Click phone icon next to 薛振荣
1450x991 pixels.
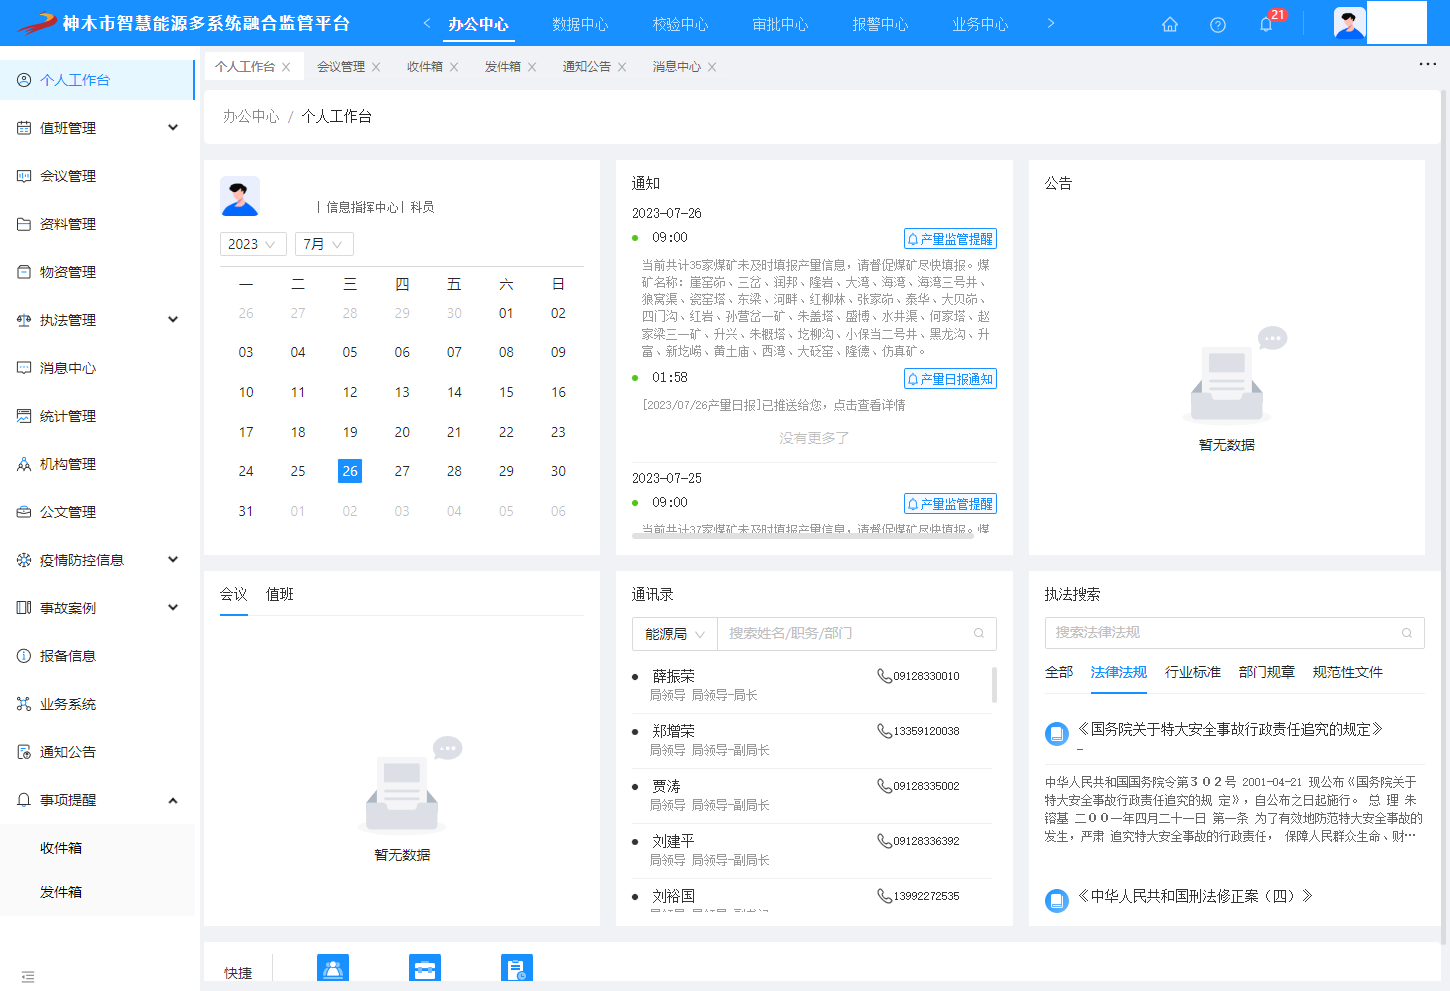[884, 676]
